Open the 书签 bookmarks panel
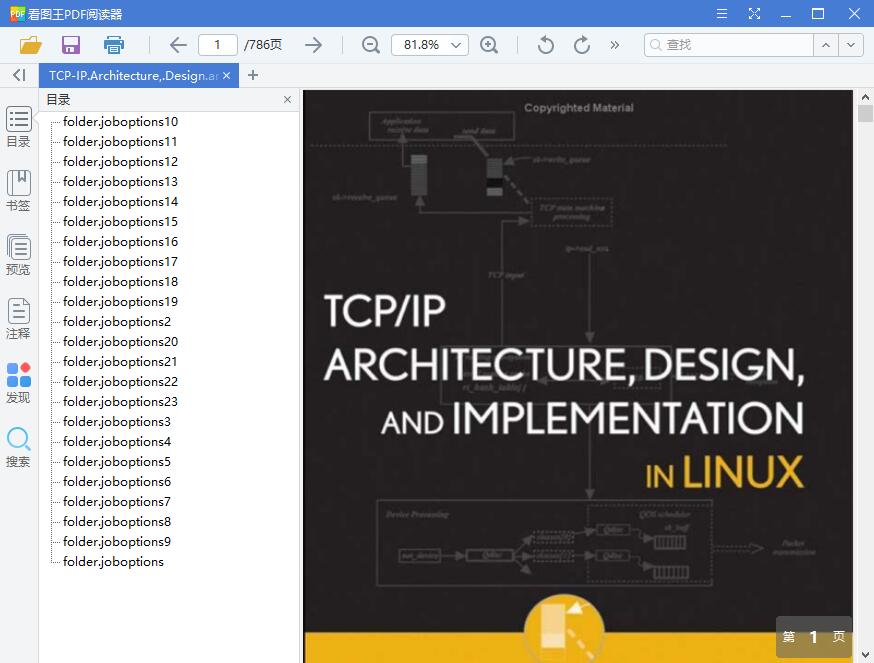This screenshot has width=874, height=663. (x=18, y=190)
